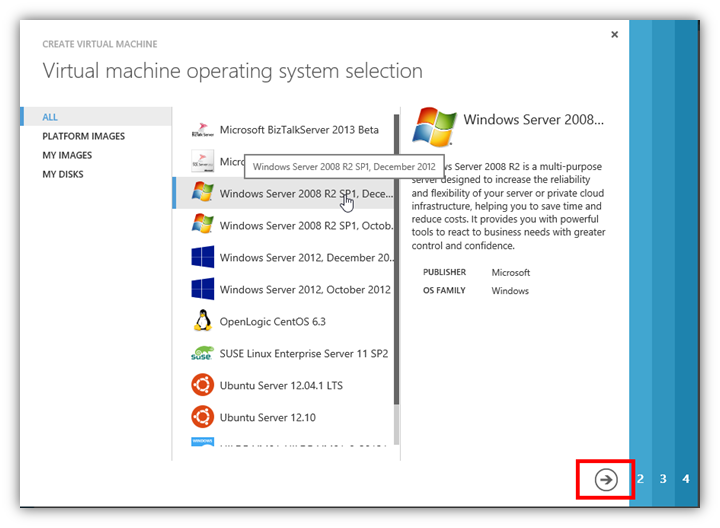Go to wizard step 2

640,479
